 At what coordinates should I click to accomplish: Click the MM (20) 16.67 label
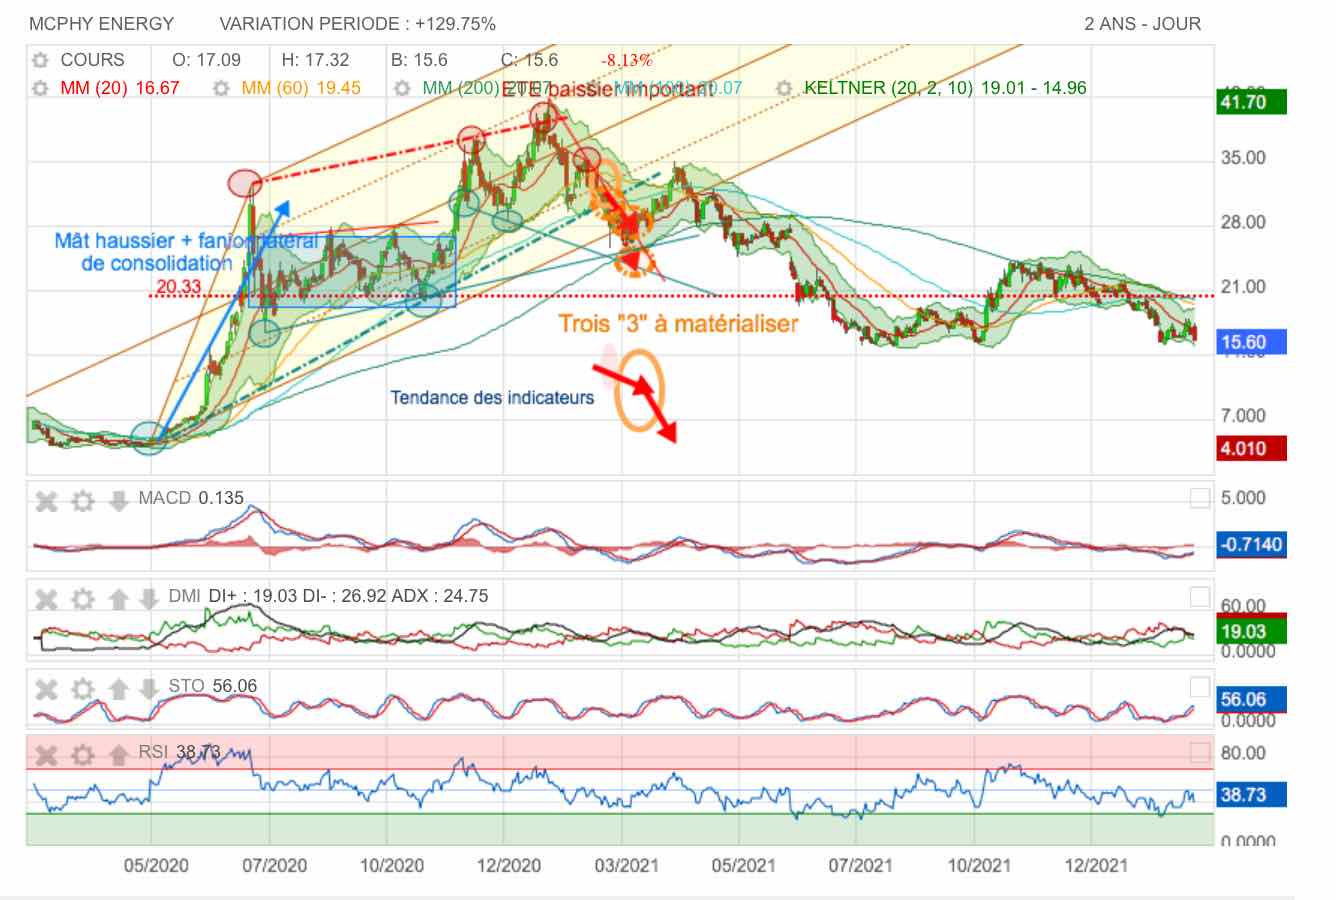(120, 88)
